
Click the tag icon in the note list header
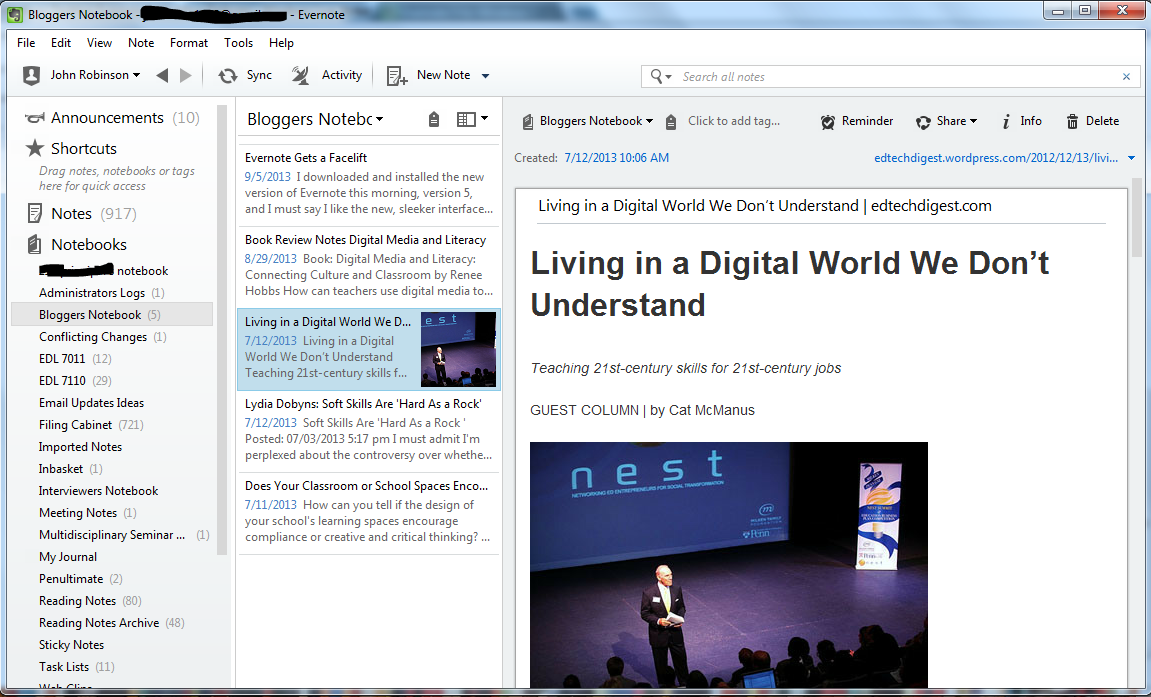(x=434, y=119)
